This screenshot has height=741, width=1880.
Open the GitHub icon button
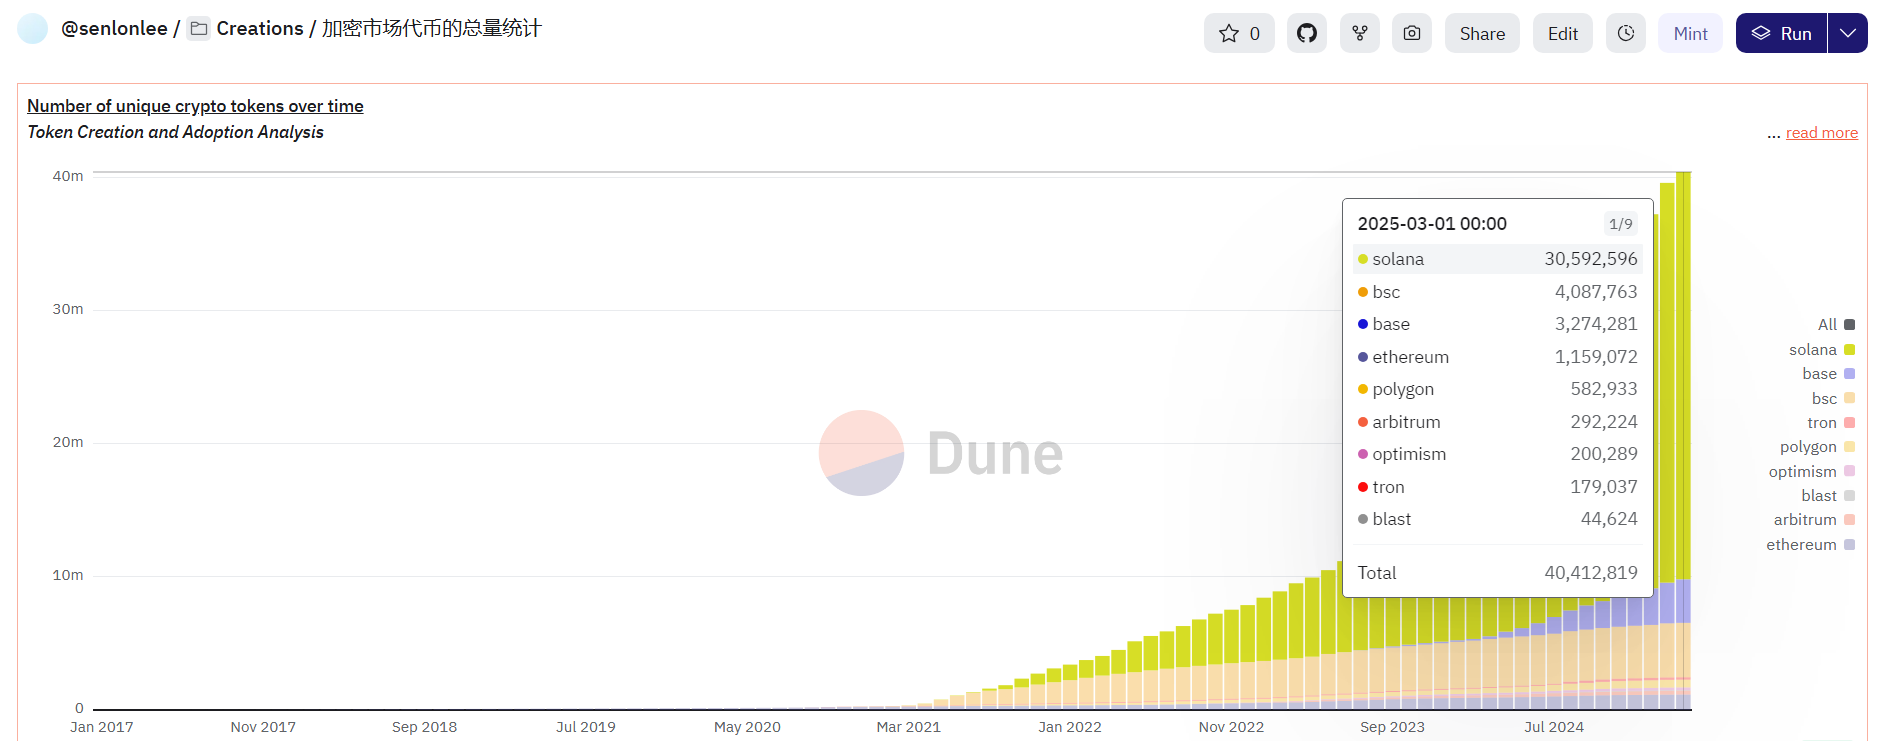[1307, 33]
